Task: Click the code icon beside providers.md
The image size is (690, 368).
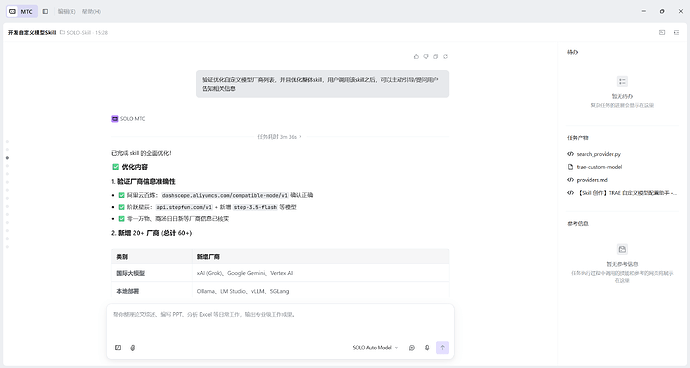Action: pos(570,180)
